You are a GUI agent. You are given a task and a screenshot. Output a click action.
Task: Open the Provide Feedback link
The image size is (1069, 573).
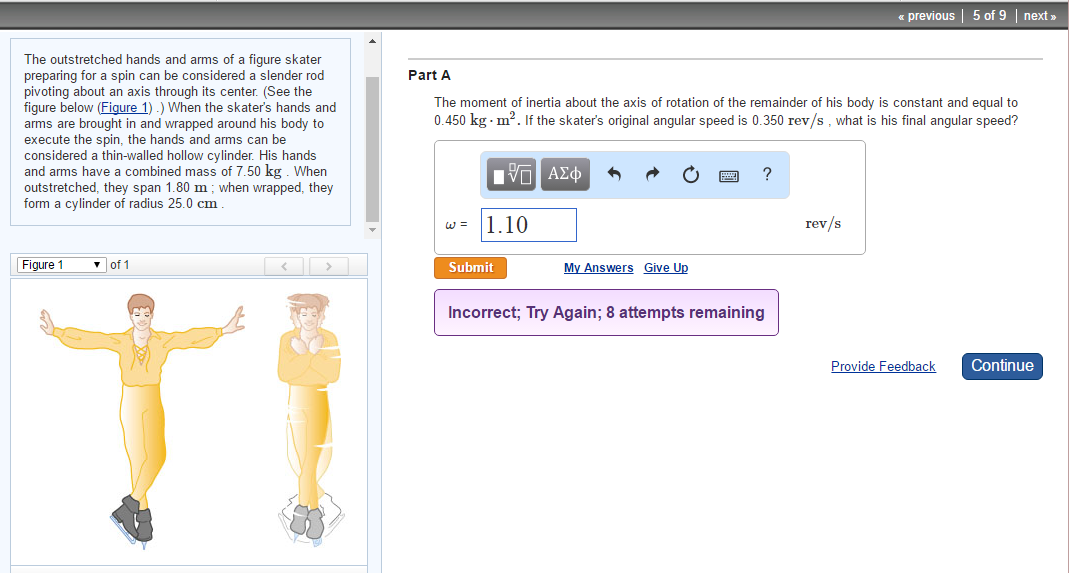point(883,367)
